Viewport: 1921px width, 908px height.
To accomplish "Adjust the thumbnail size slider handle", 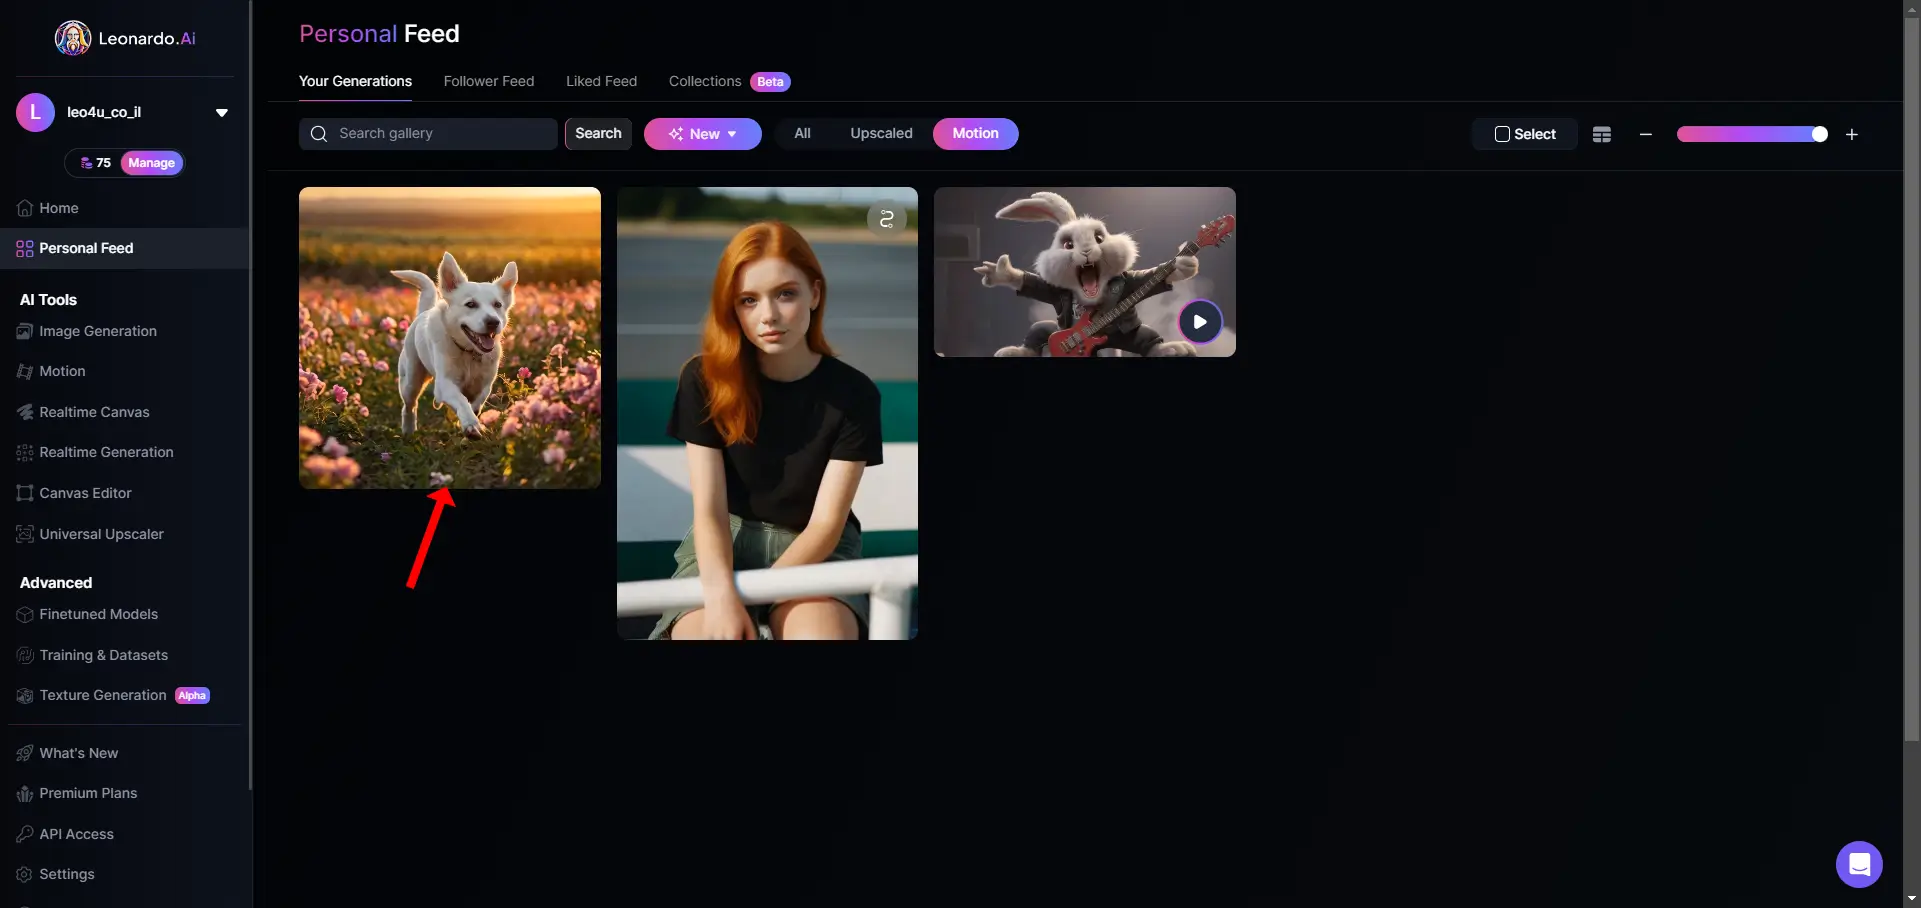I will click(x=1819, y=134).
